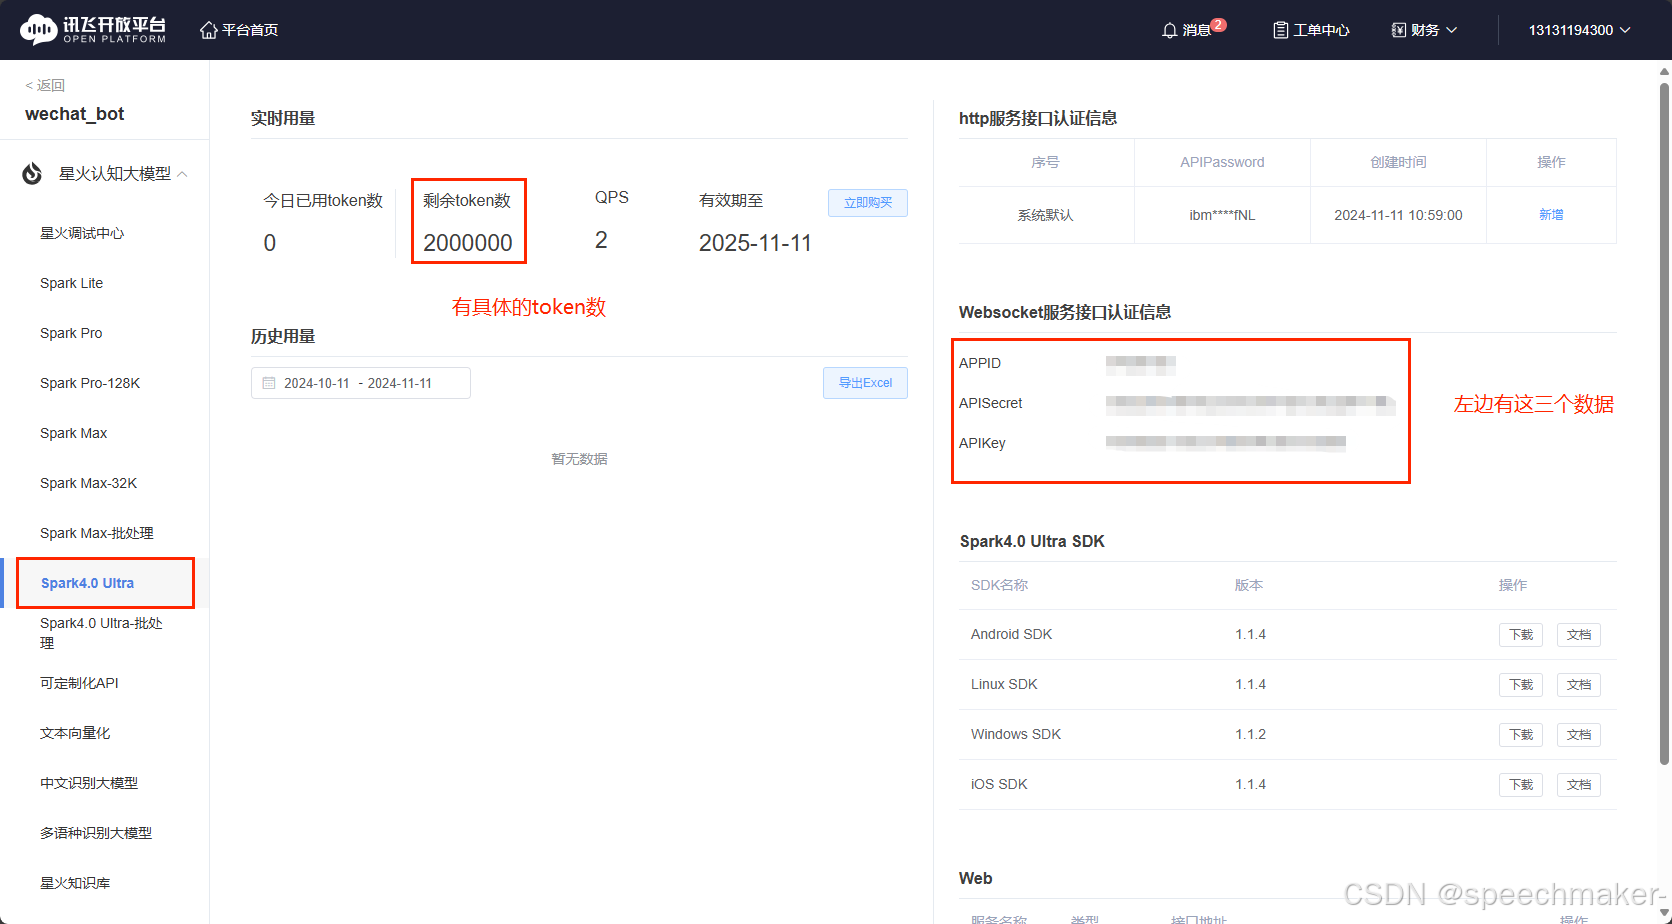The height and width of the screenshot is (924, 1672).
Task: Open 多语种识别大模型 in the sidebar
Action: 96,833
